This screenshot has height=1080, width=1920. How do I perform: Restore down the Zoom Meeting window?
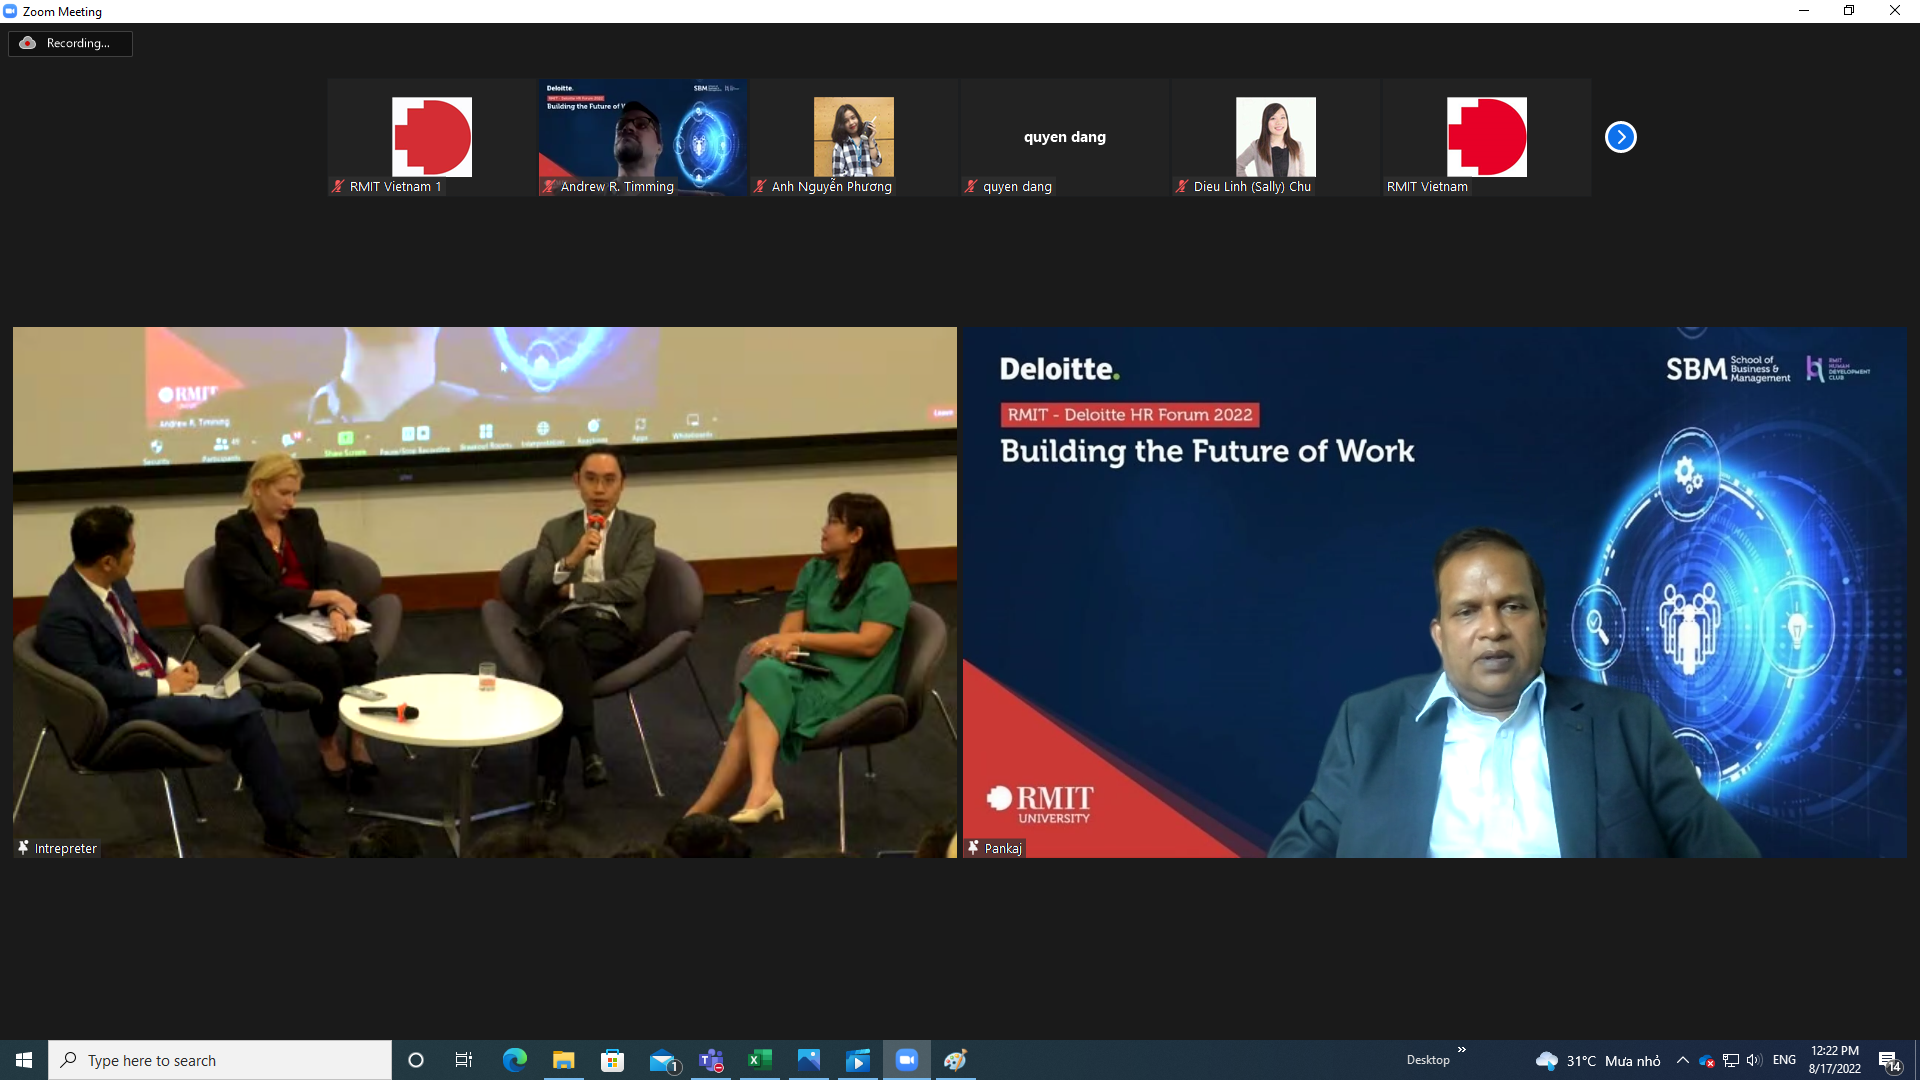pos(1849,11)
